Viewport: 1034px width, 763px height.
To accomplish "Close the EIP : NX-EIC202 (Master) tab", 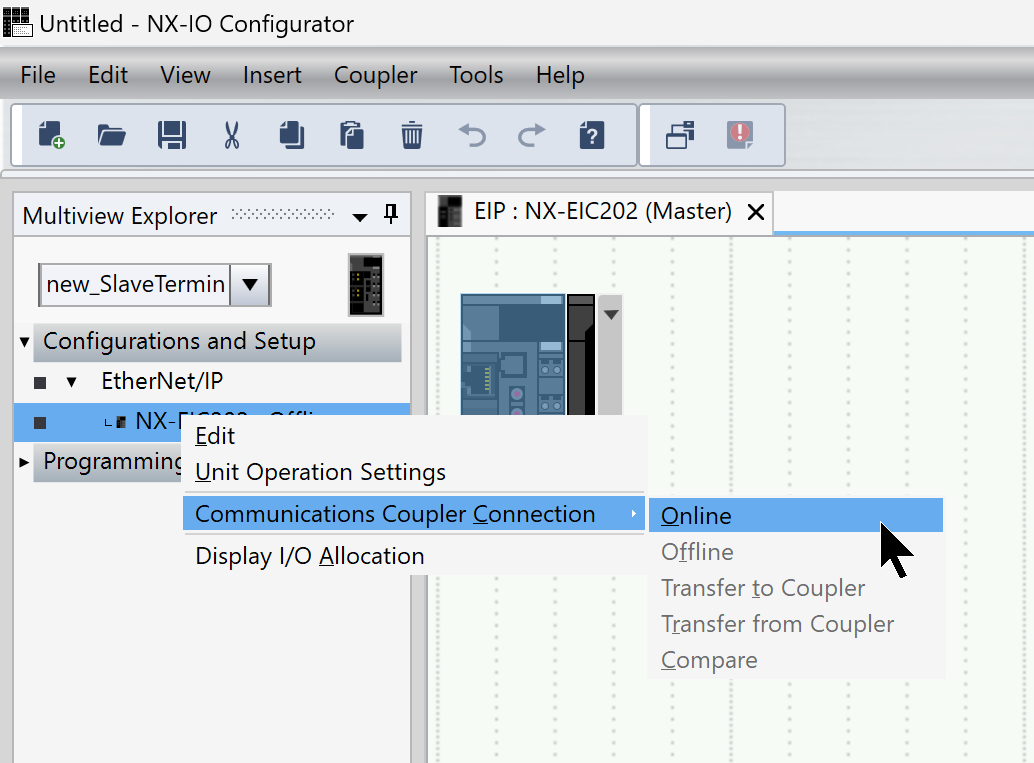I will coord(756,212).
